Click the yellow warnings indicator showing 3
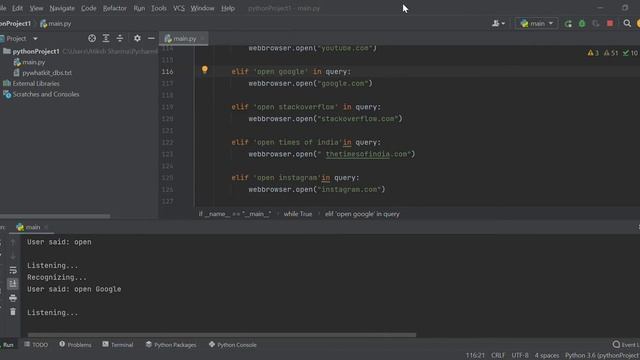This screenshot has height=360, width=640. [x=593, y=53]
